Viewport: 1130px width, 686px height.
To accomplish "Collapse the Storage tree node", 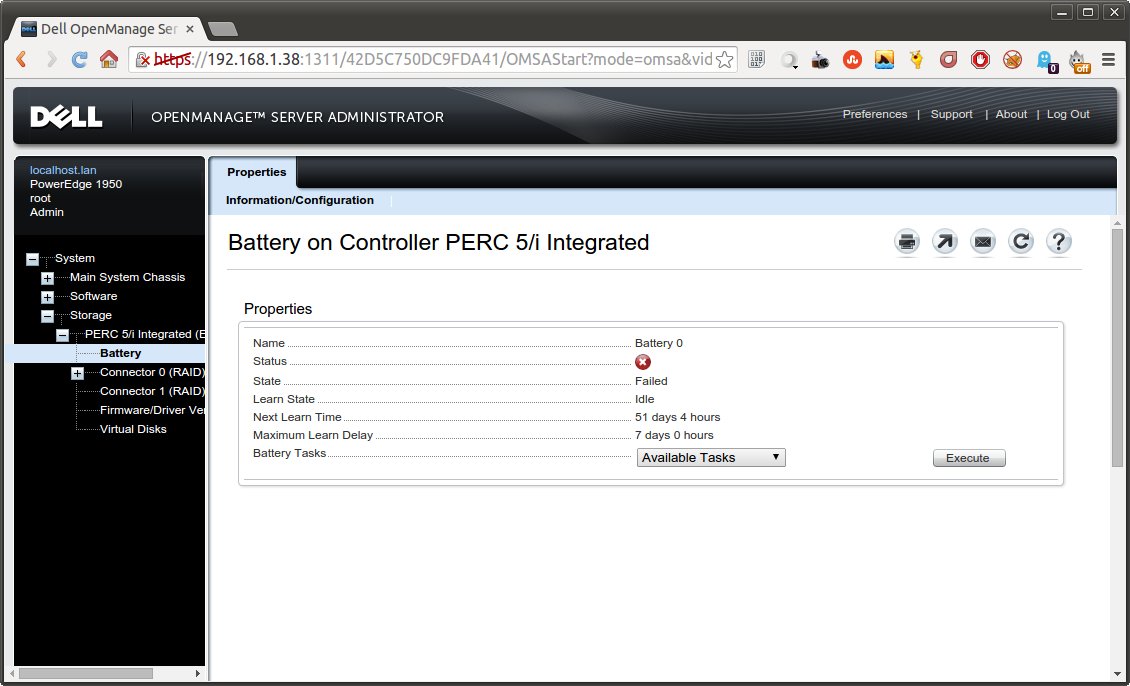I will pos(47,316).
